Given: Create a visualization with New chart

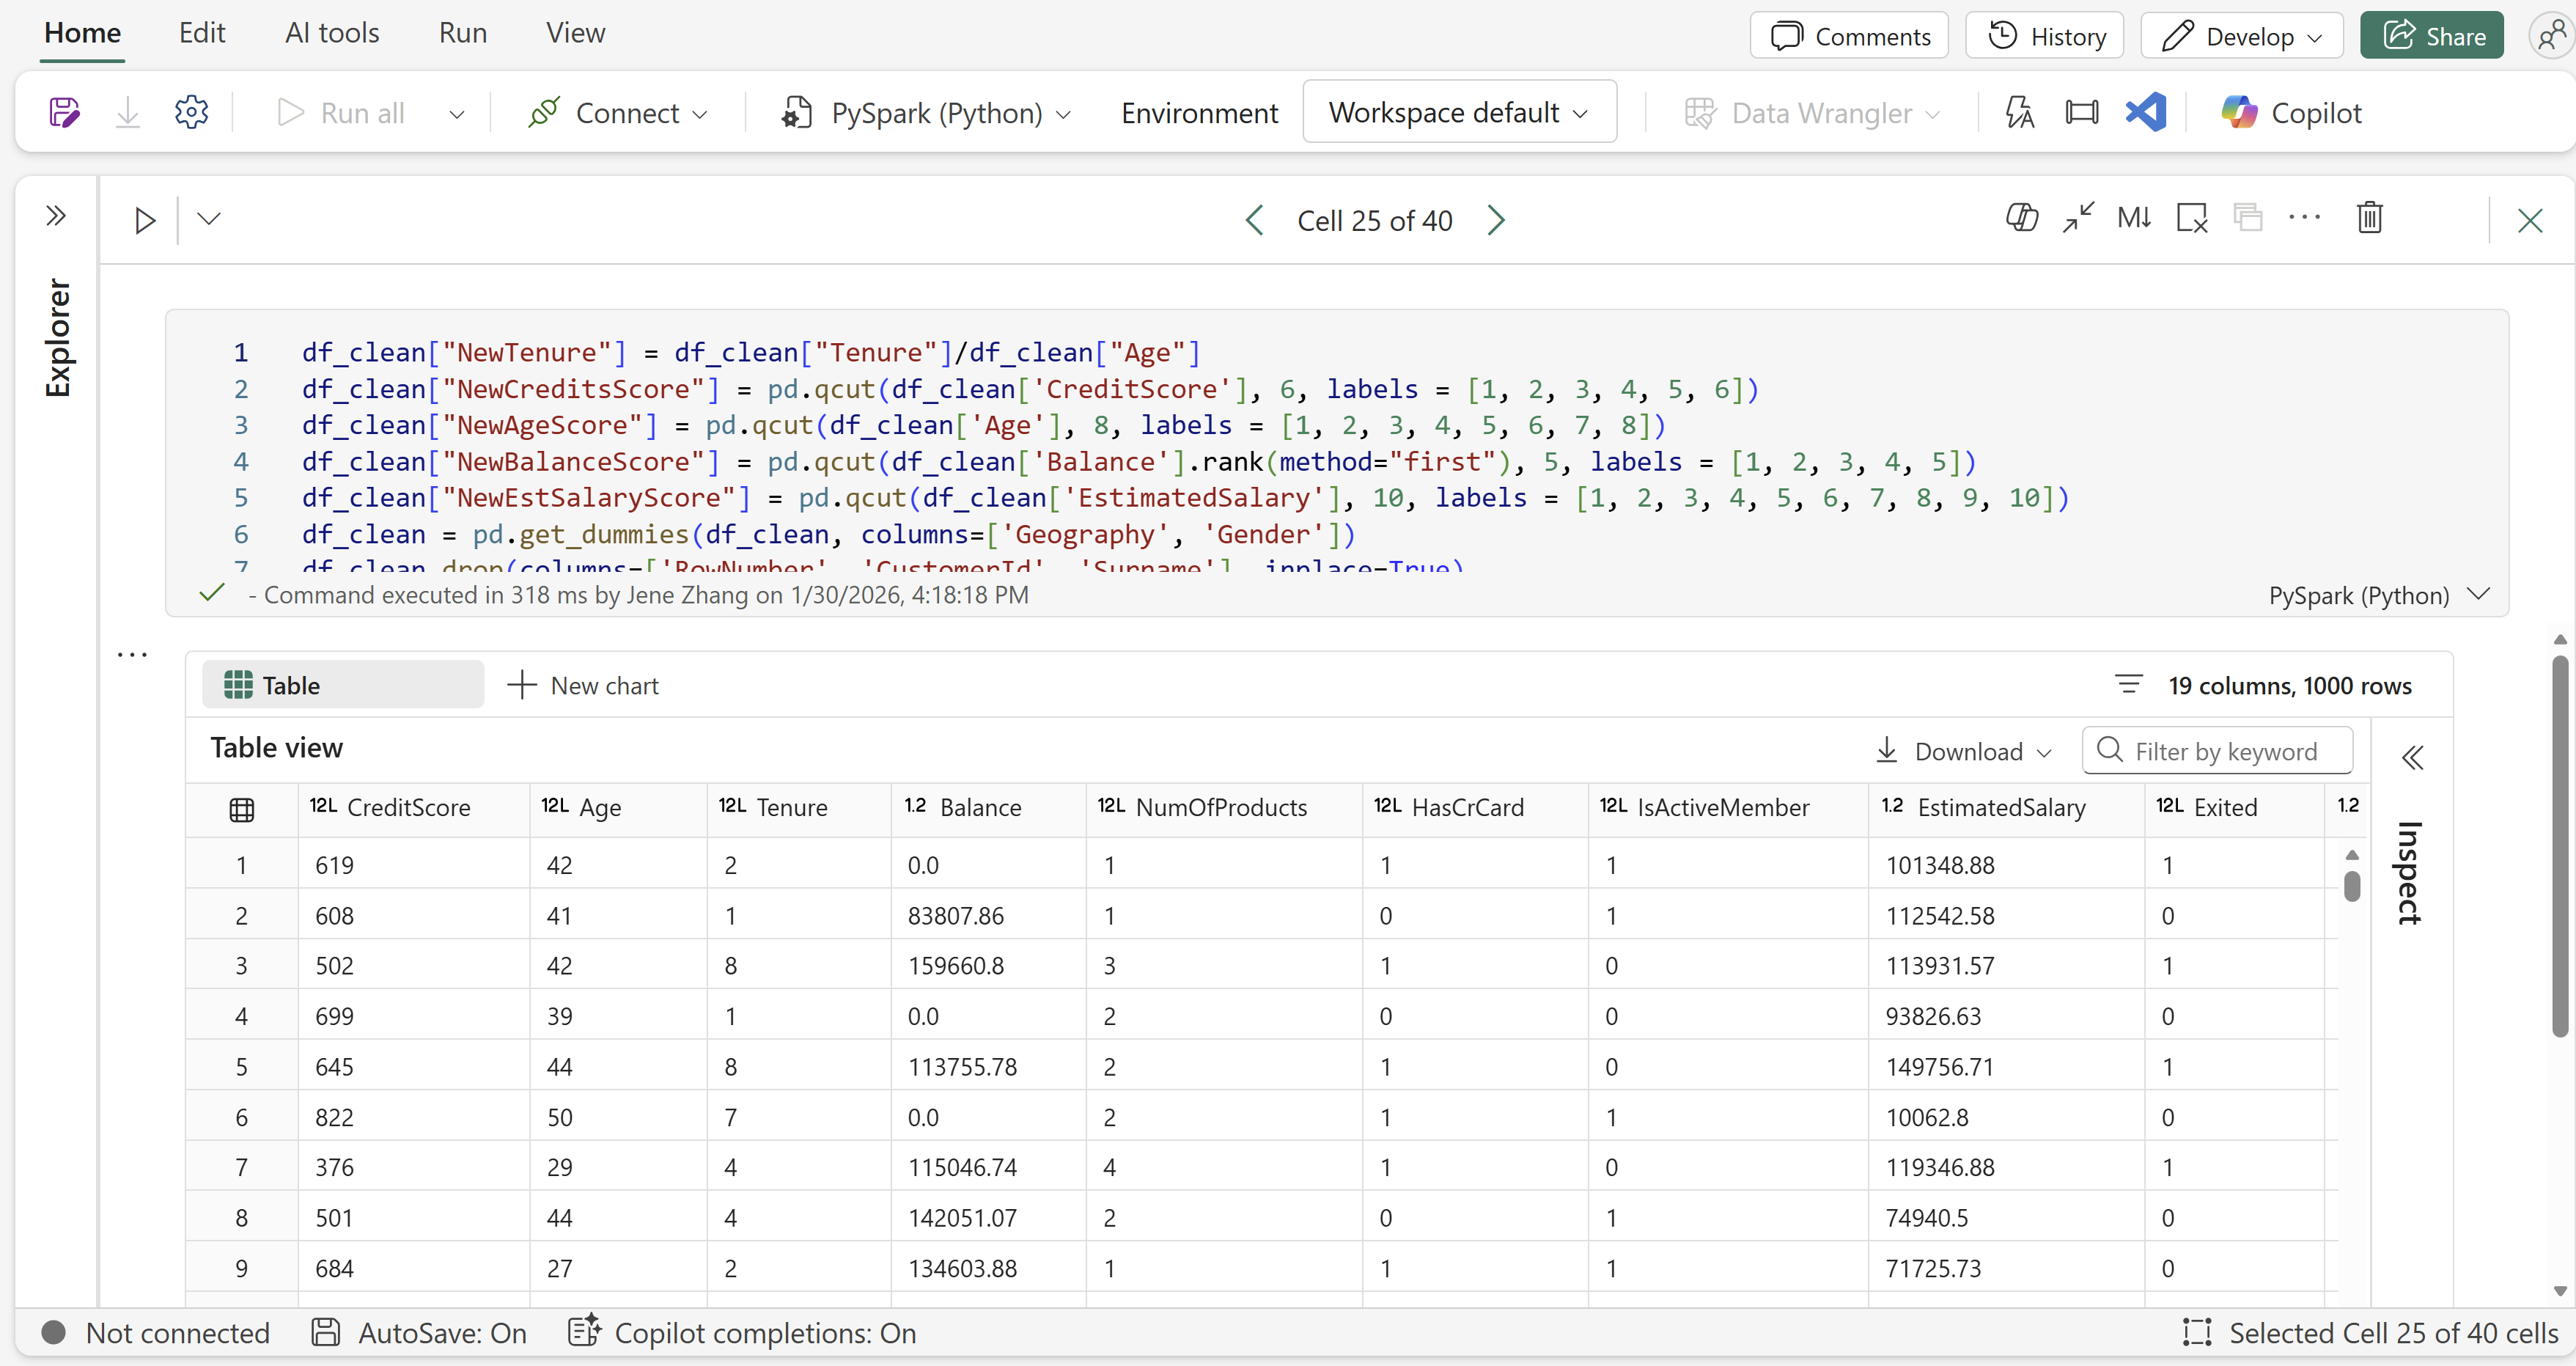Looking at the screenshot, I should pos(583,685).
